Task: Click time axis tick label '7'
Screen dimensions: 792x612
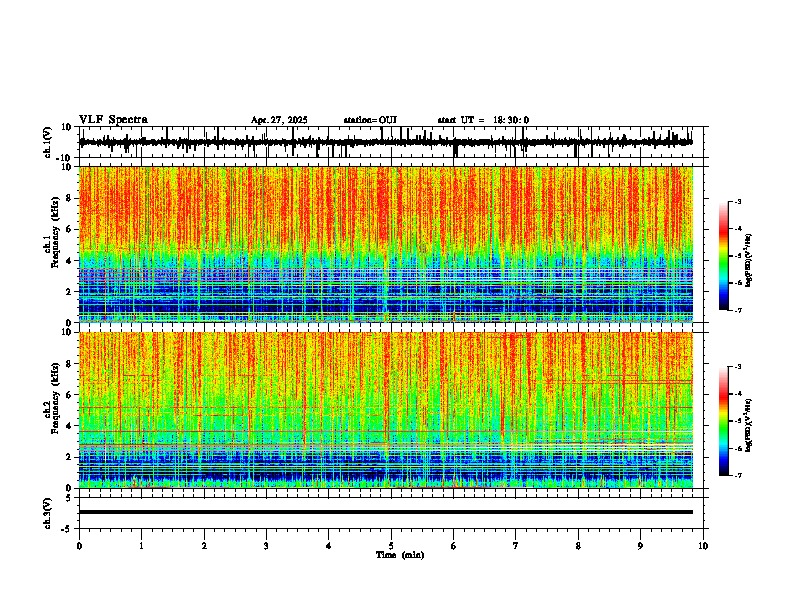Action: click(x=516, y=546)
